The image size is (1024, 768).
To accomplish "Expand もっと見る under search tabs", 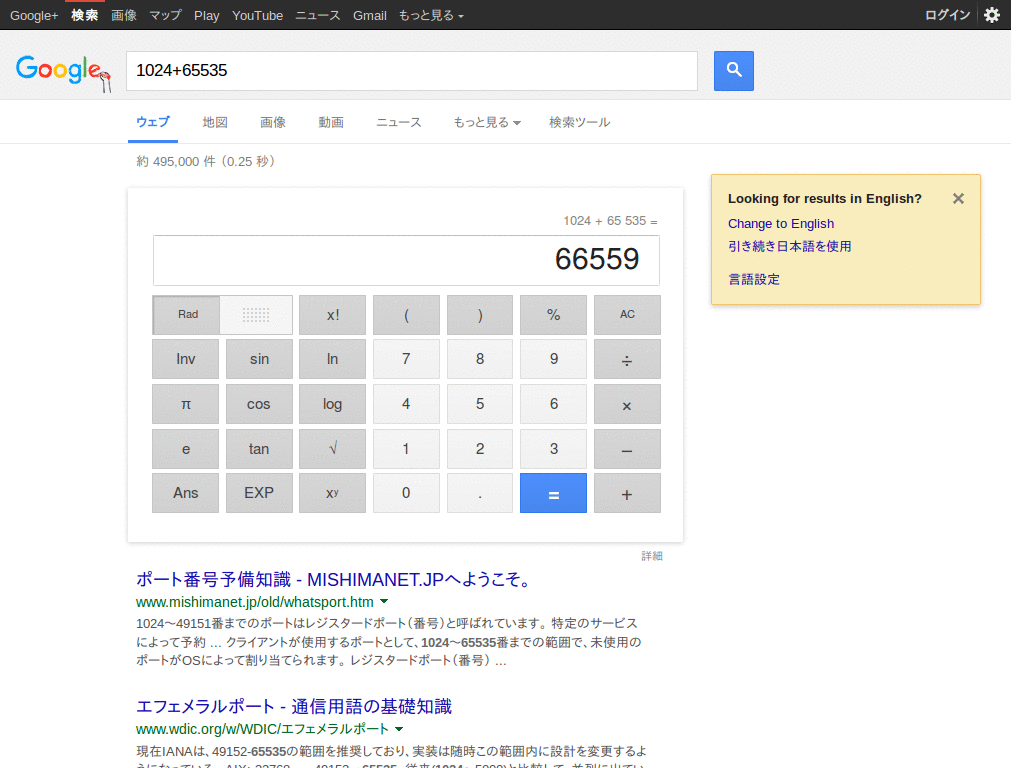I will point(487,122).
